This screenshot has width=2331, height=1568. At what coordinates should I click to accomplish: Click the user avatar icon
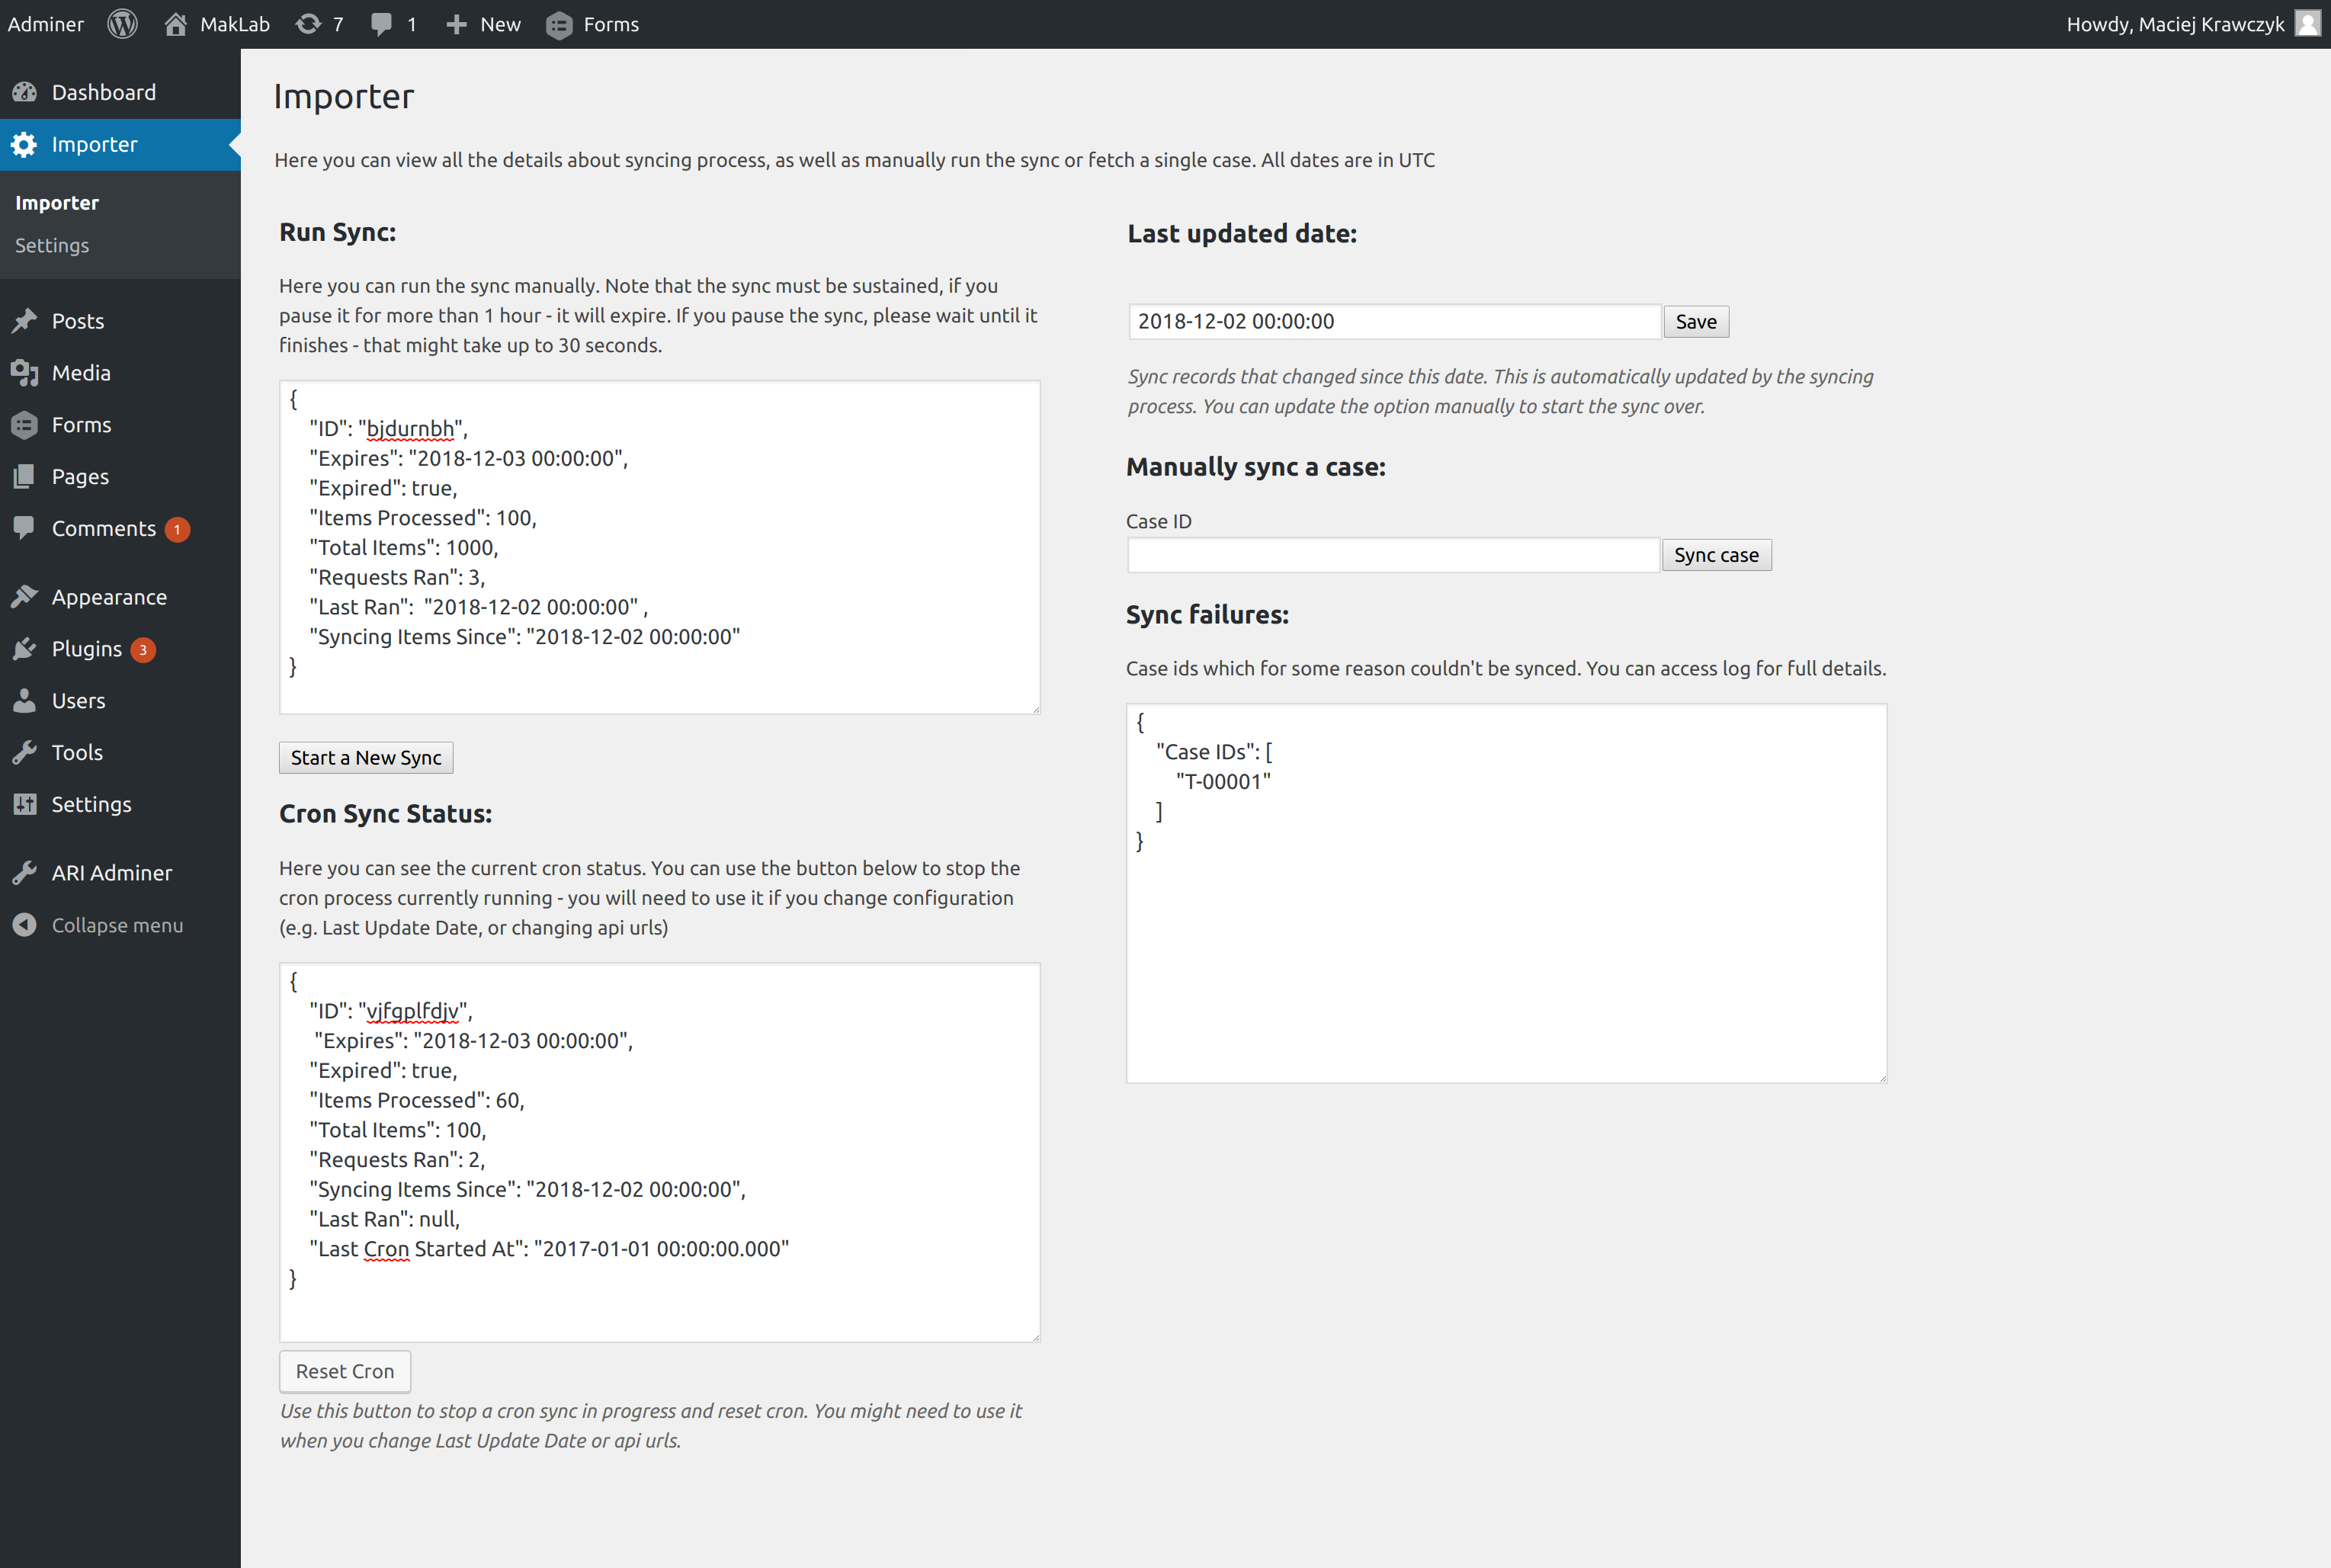[x=2307, y=23]
